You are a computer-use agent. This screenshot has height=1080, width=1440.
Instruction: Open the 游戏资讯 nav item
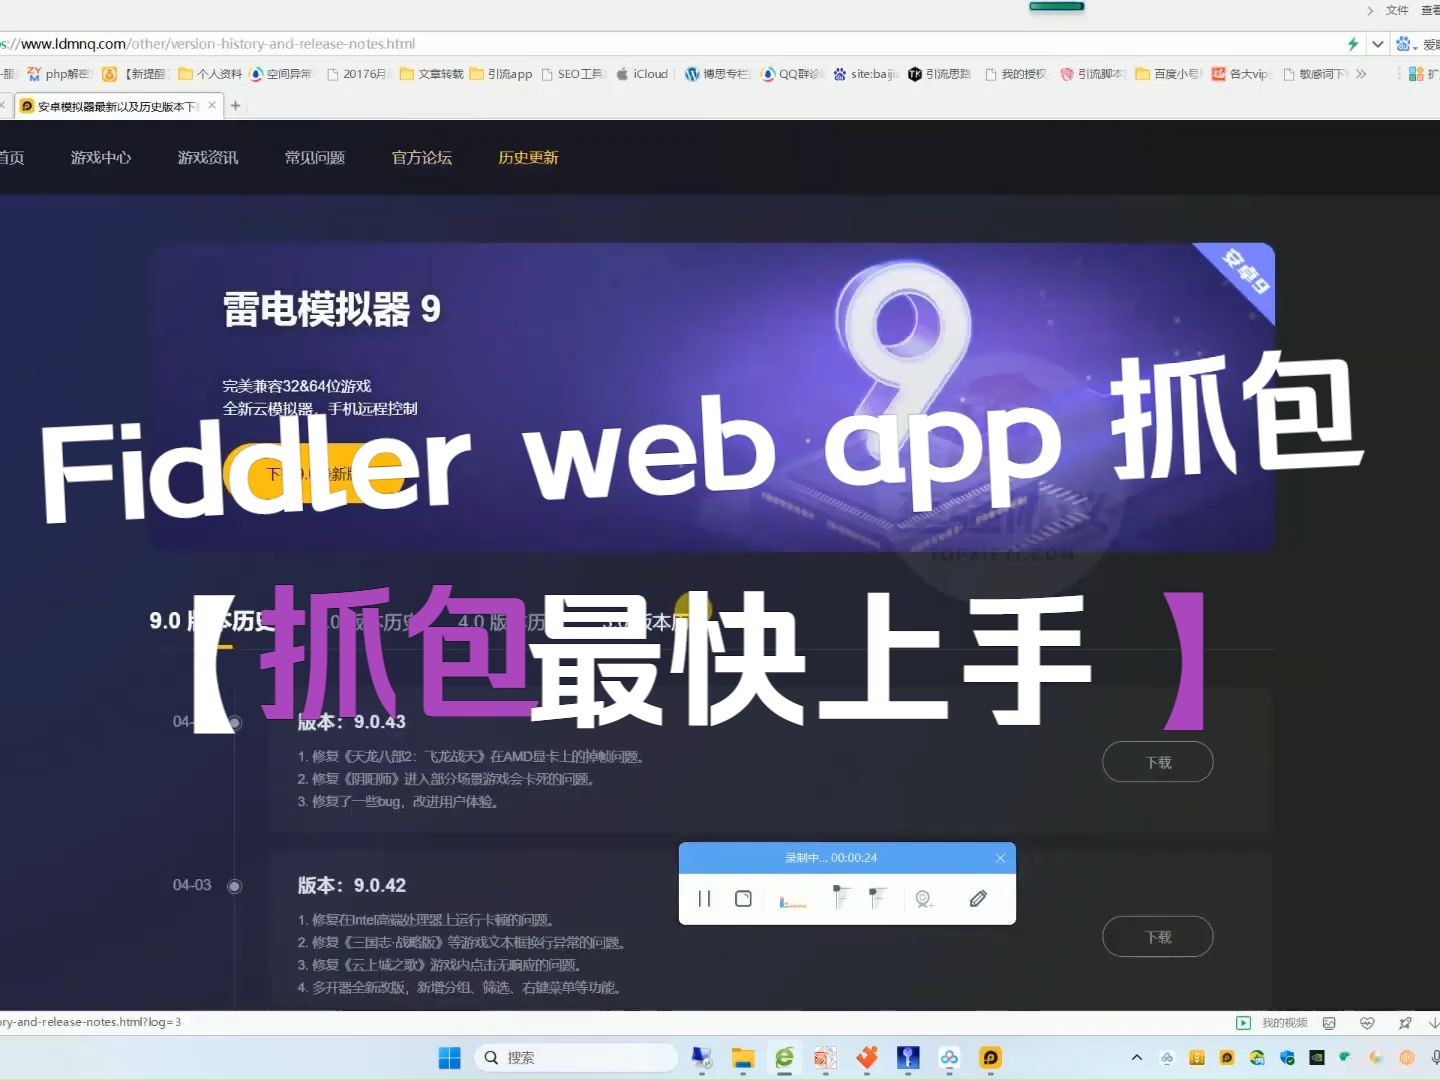pyautogui.click(x=208, y=157)
